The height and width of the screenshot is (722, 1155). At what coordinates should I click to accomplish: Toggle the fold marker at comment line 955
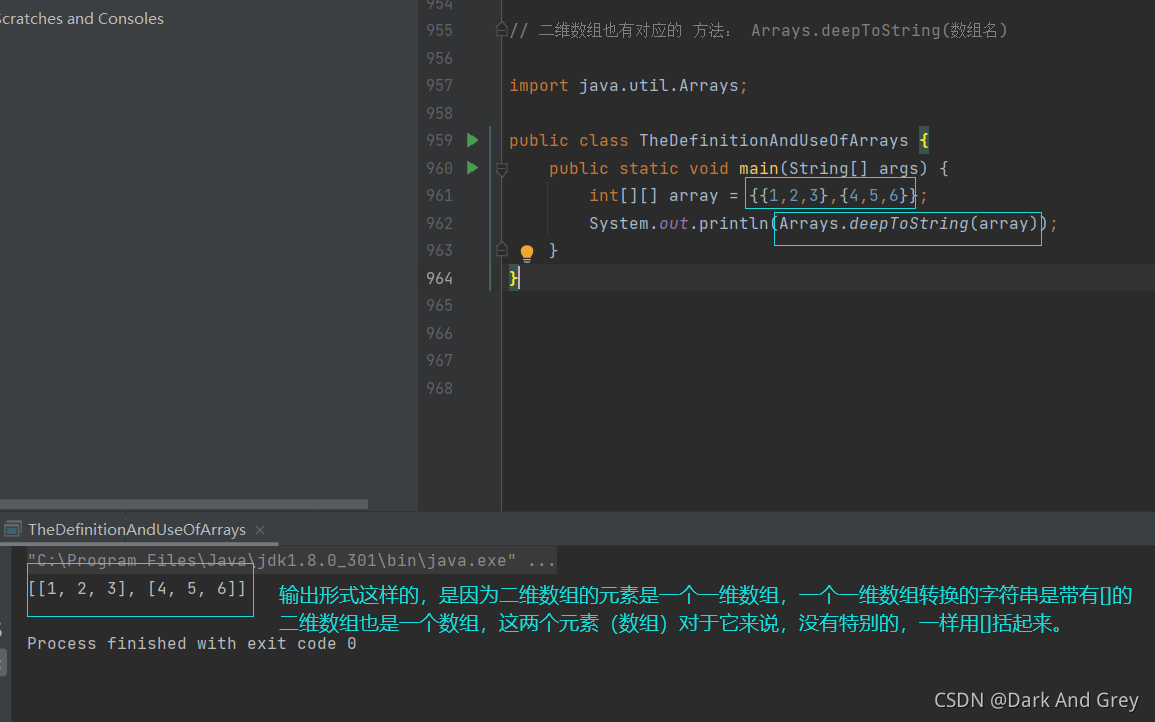point(502,30)
